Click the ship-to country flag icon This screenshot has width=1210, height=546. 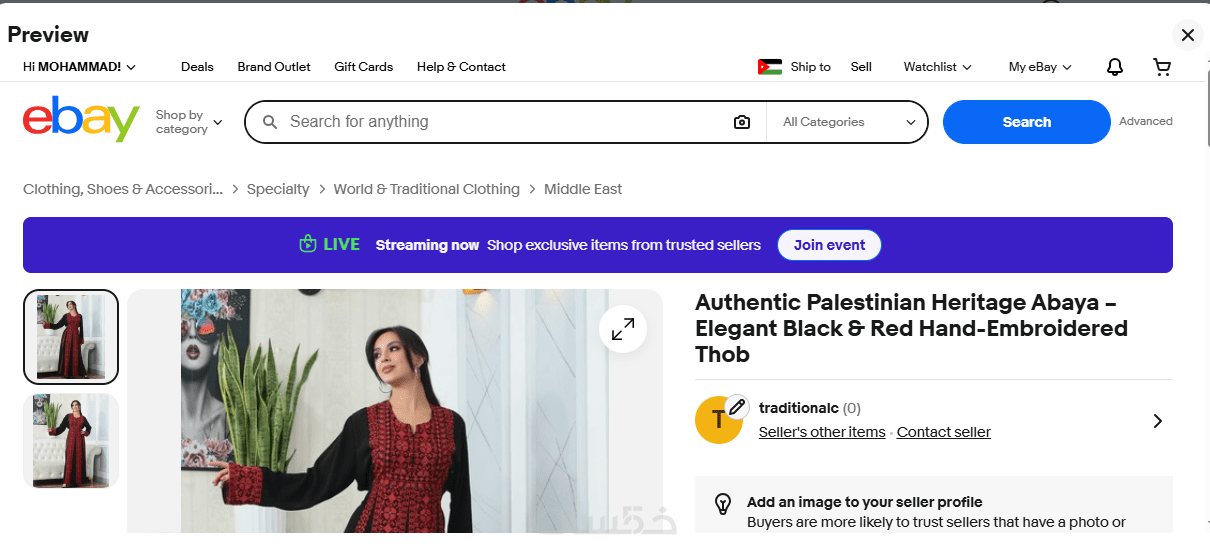pos(769,67)
